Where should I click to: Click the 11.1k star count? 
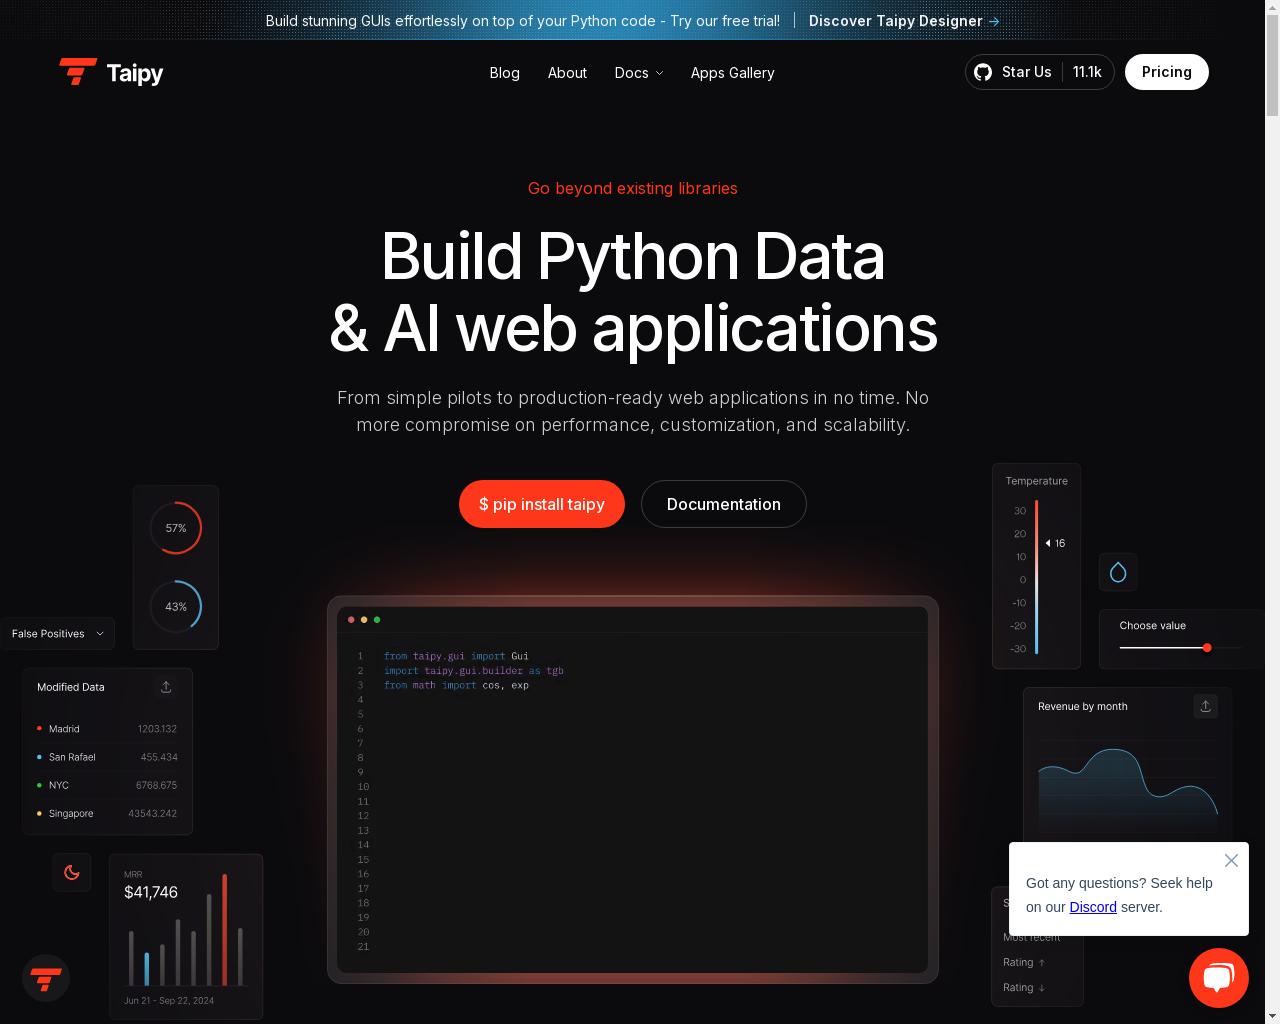[1087, 72]
